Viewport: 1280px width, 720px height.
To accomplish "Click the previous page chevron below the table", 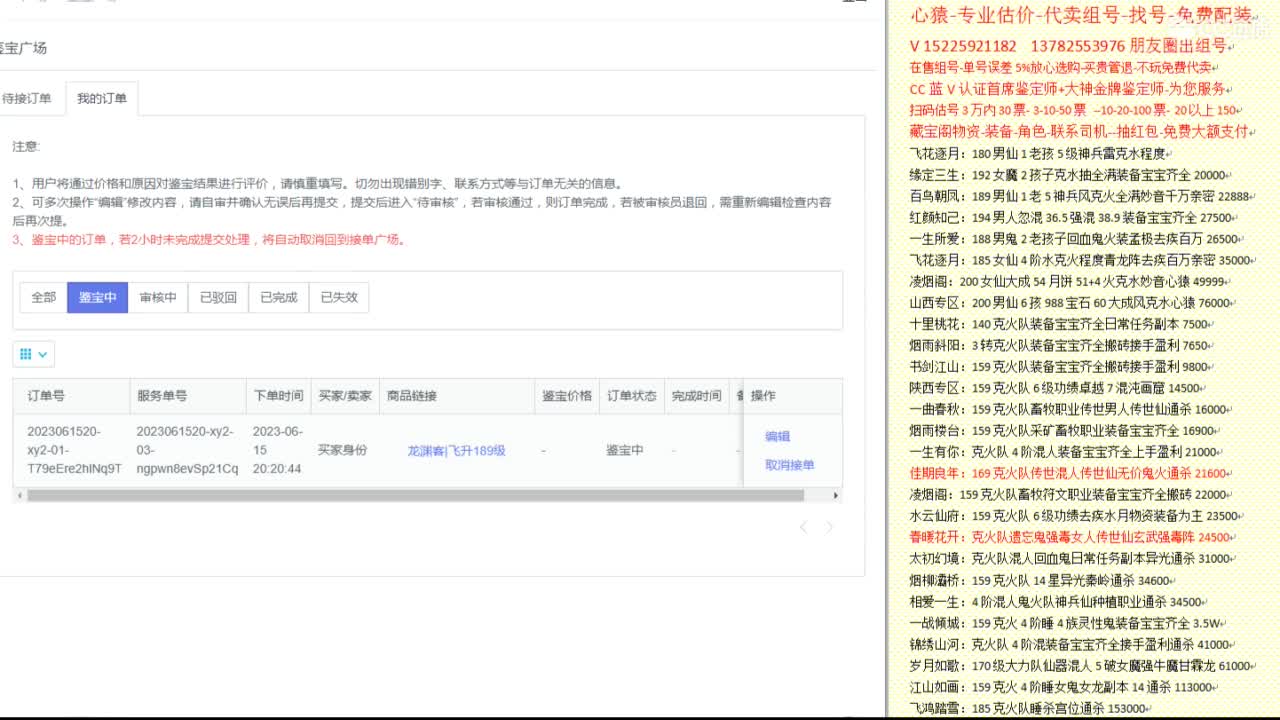I will [803, 527].
